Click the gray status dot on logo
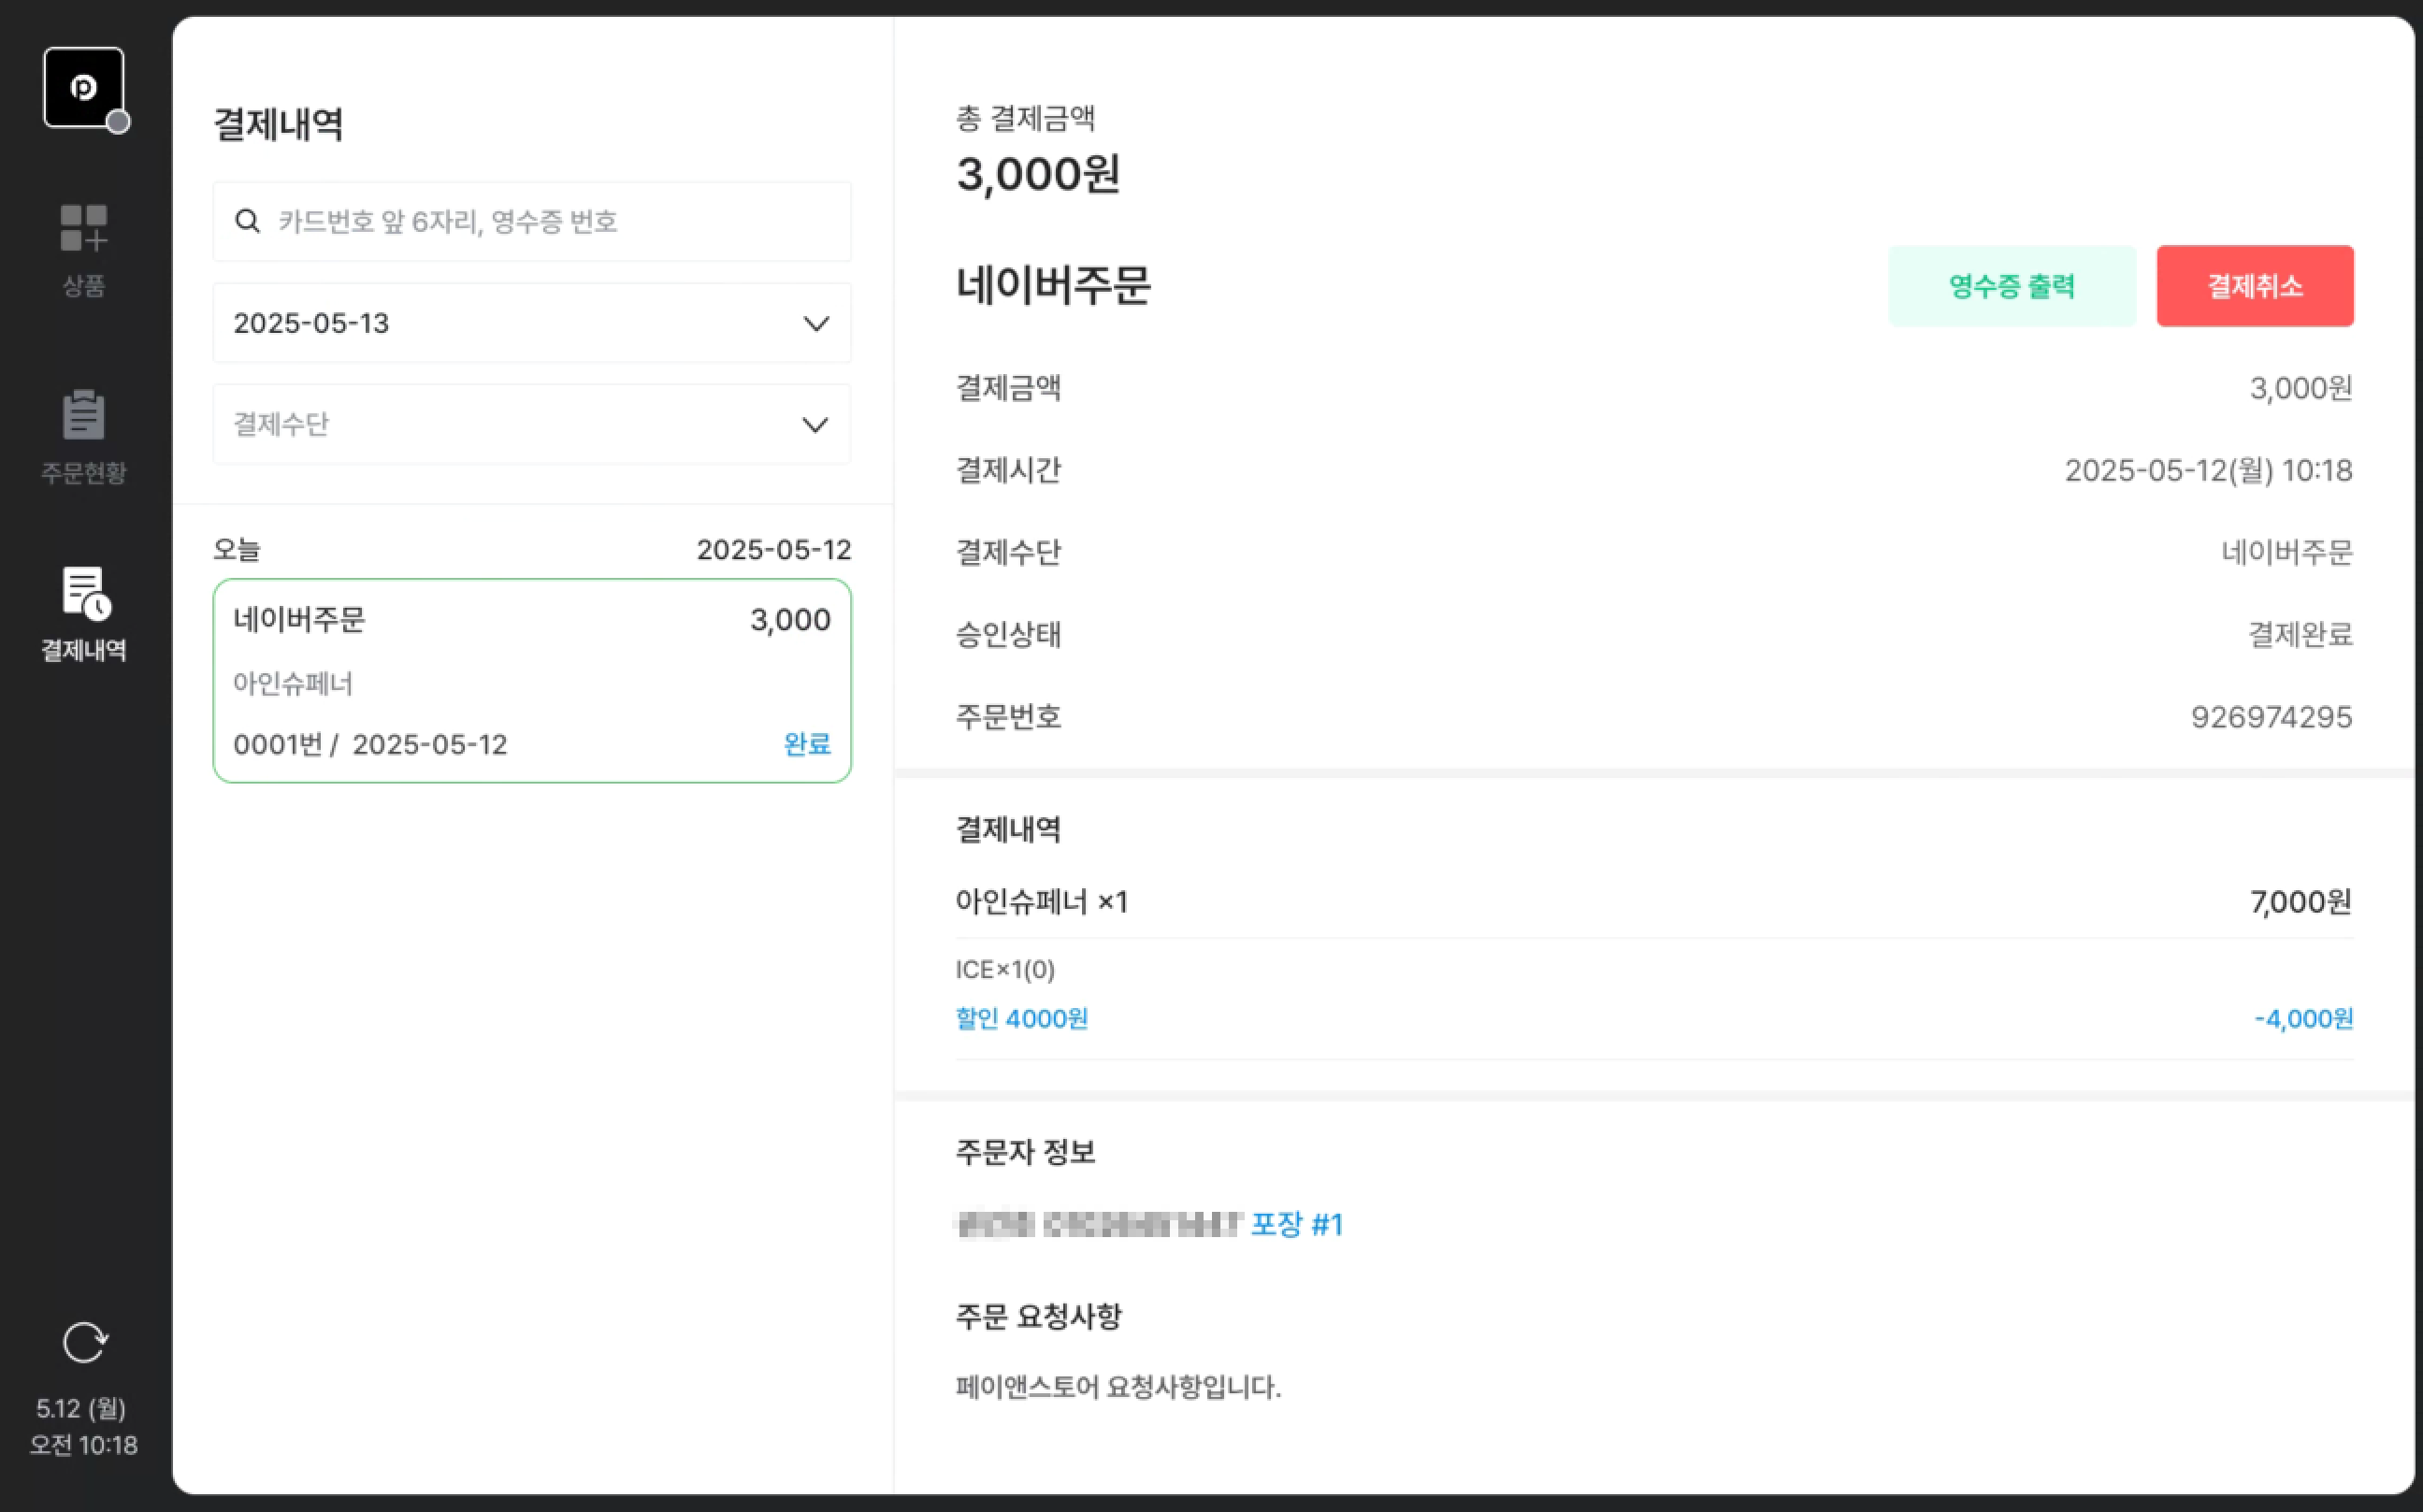2423x1512 pixels. pyautogui.click(x=118, y=122)
